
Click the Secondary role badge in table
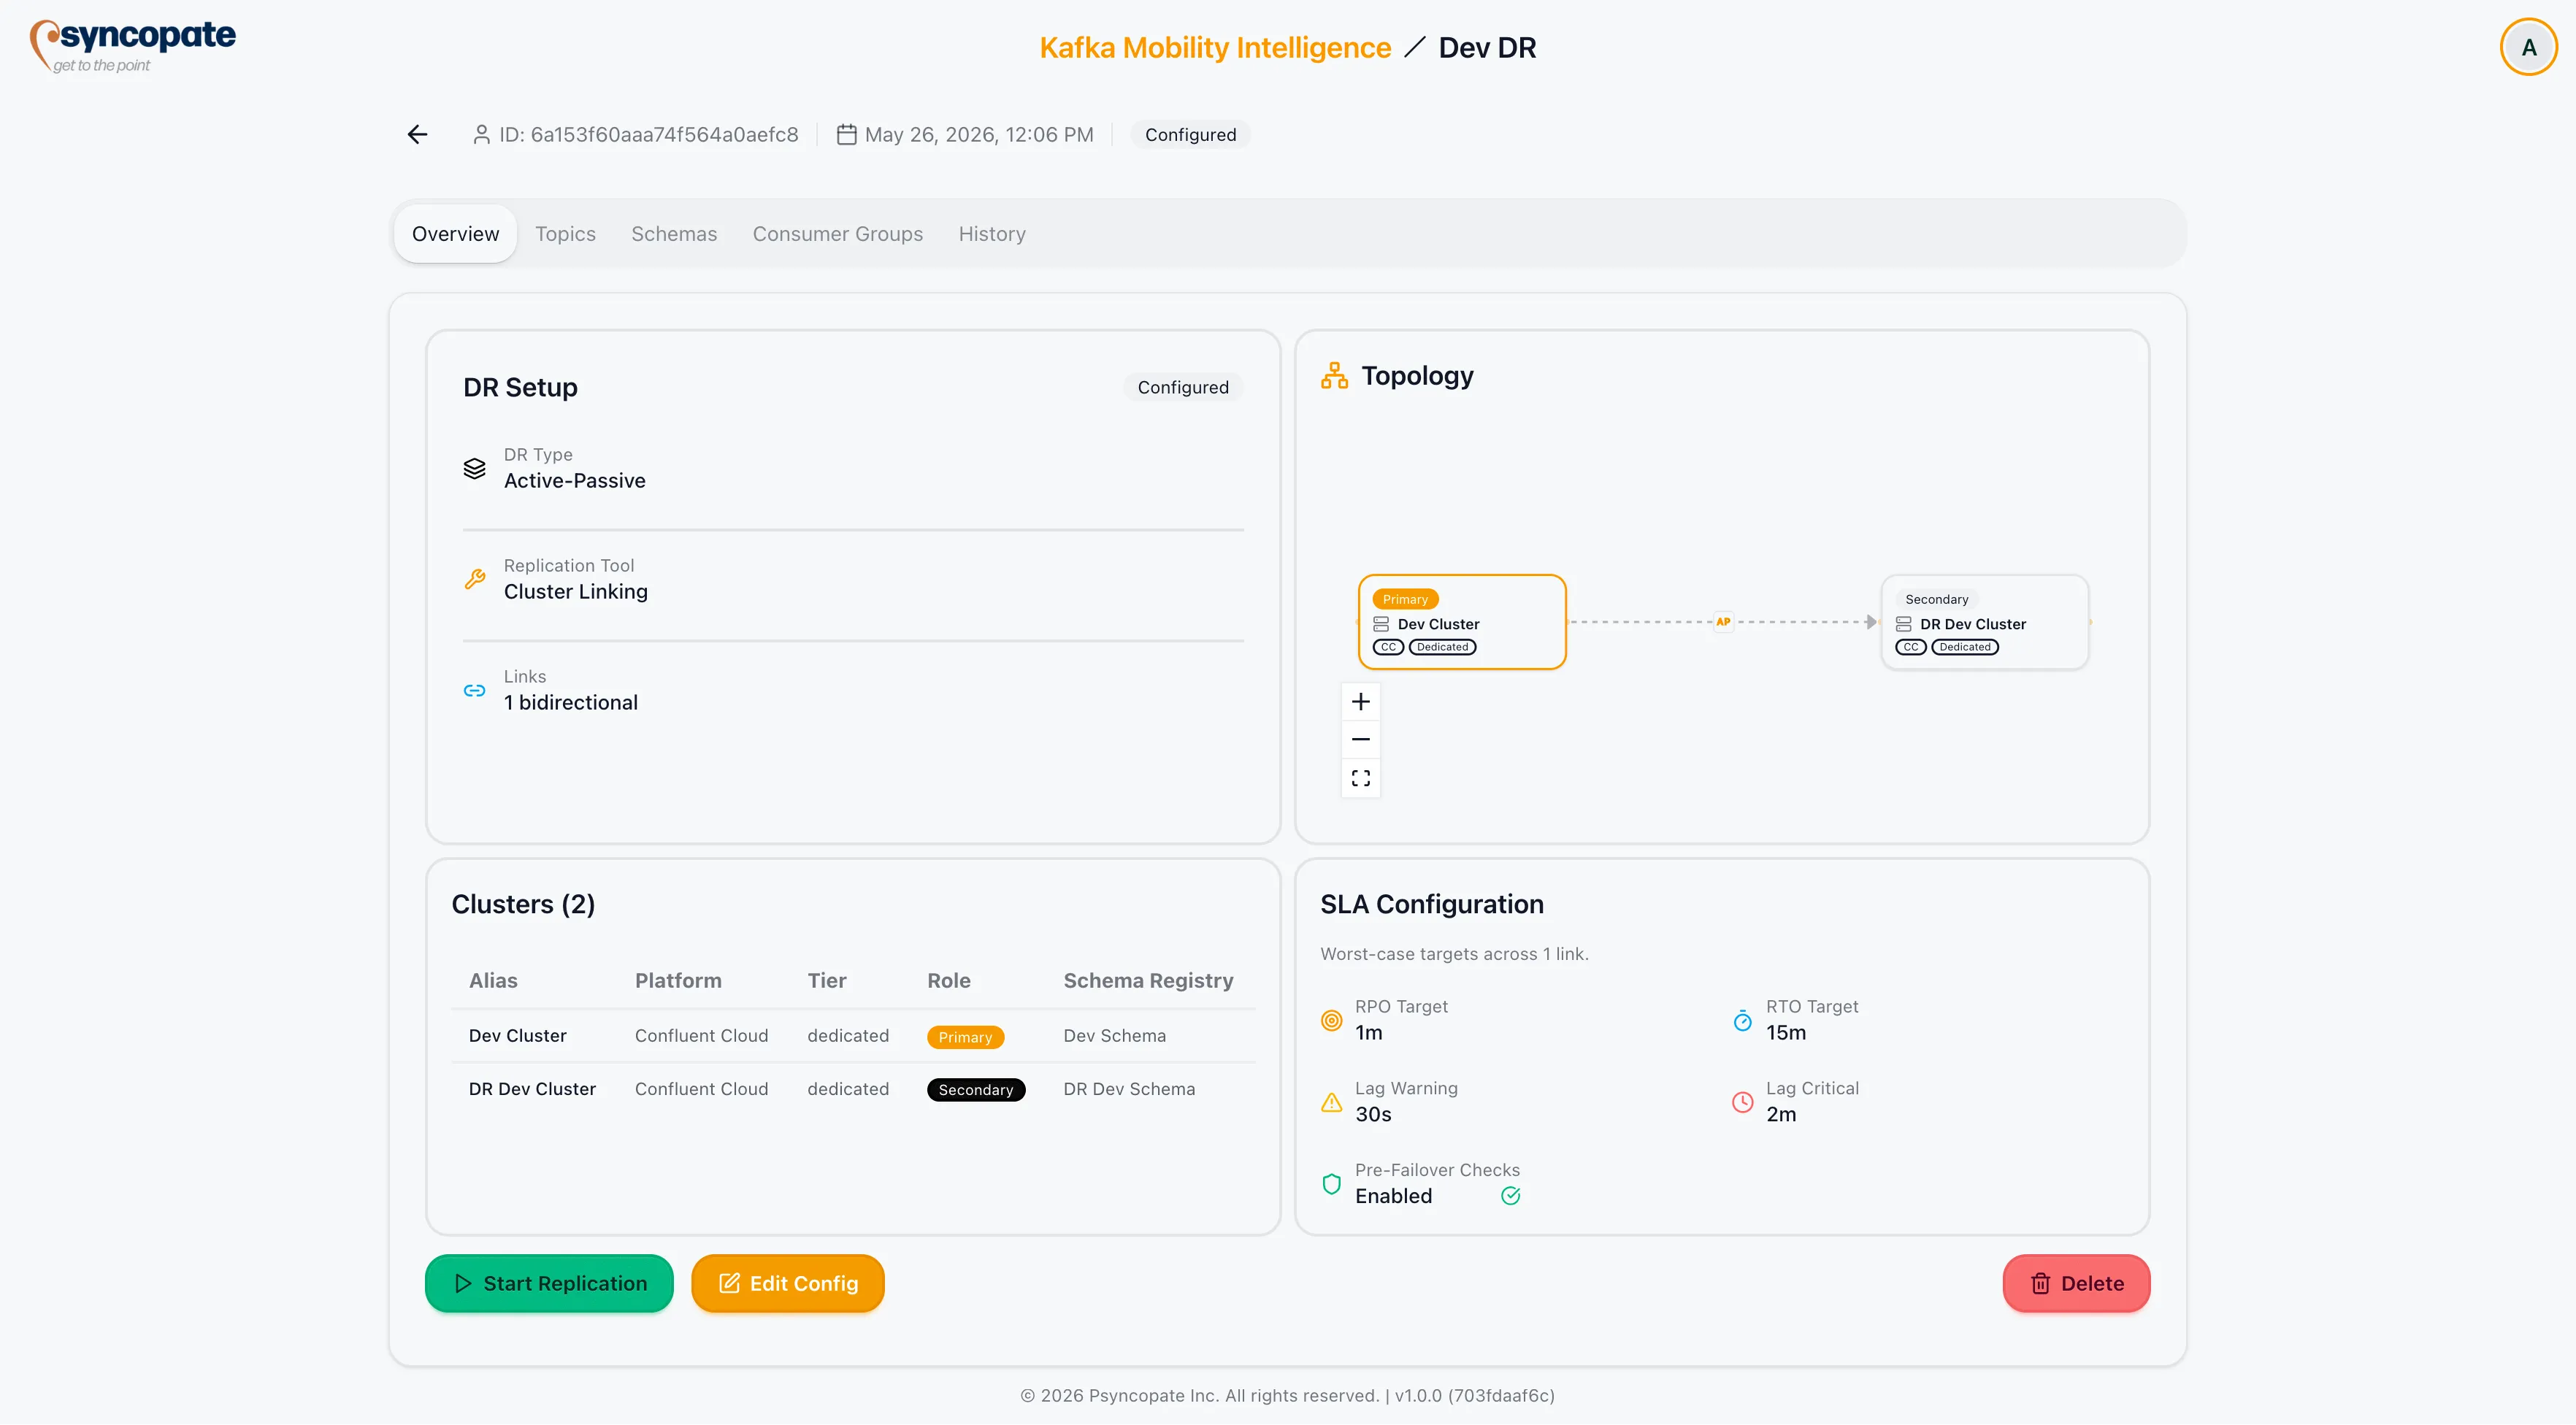pyautogui.click(x=975, y=1090)
